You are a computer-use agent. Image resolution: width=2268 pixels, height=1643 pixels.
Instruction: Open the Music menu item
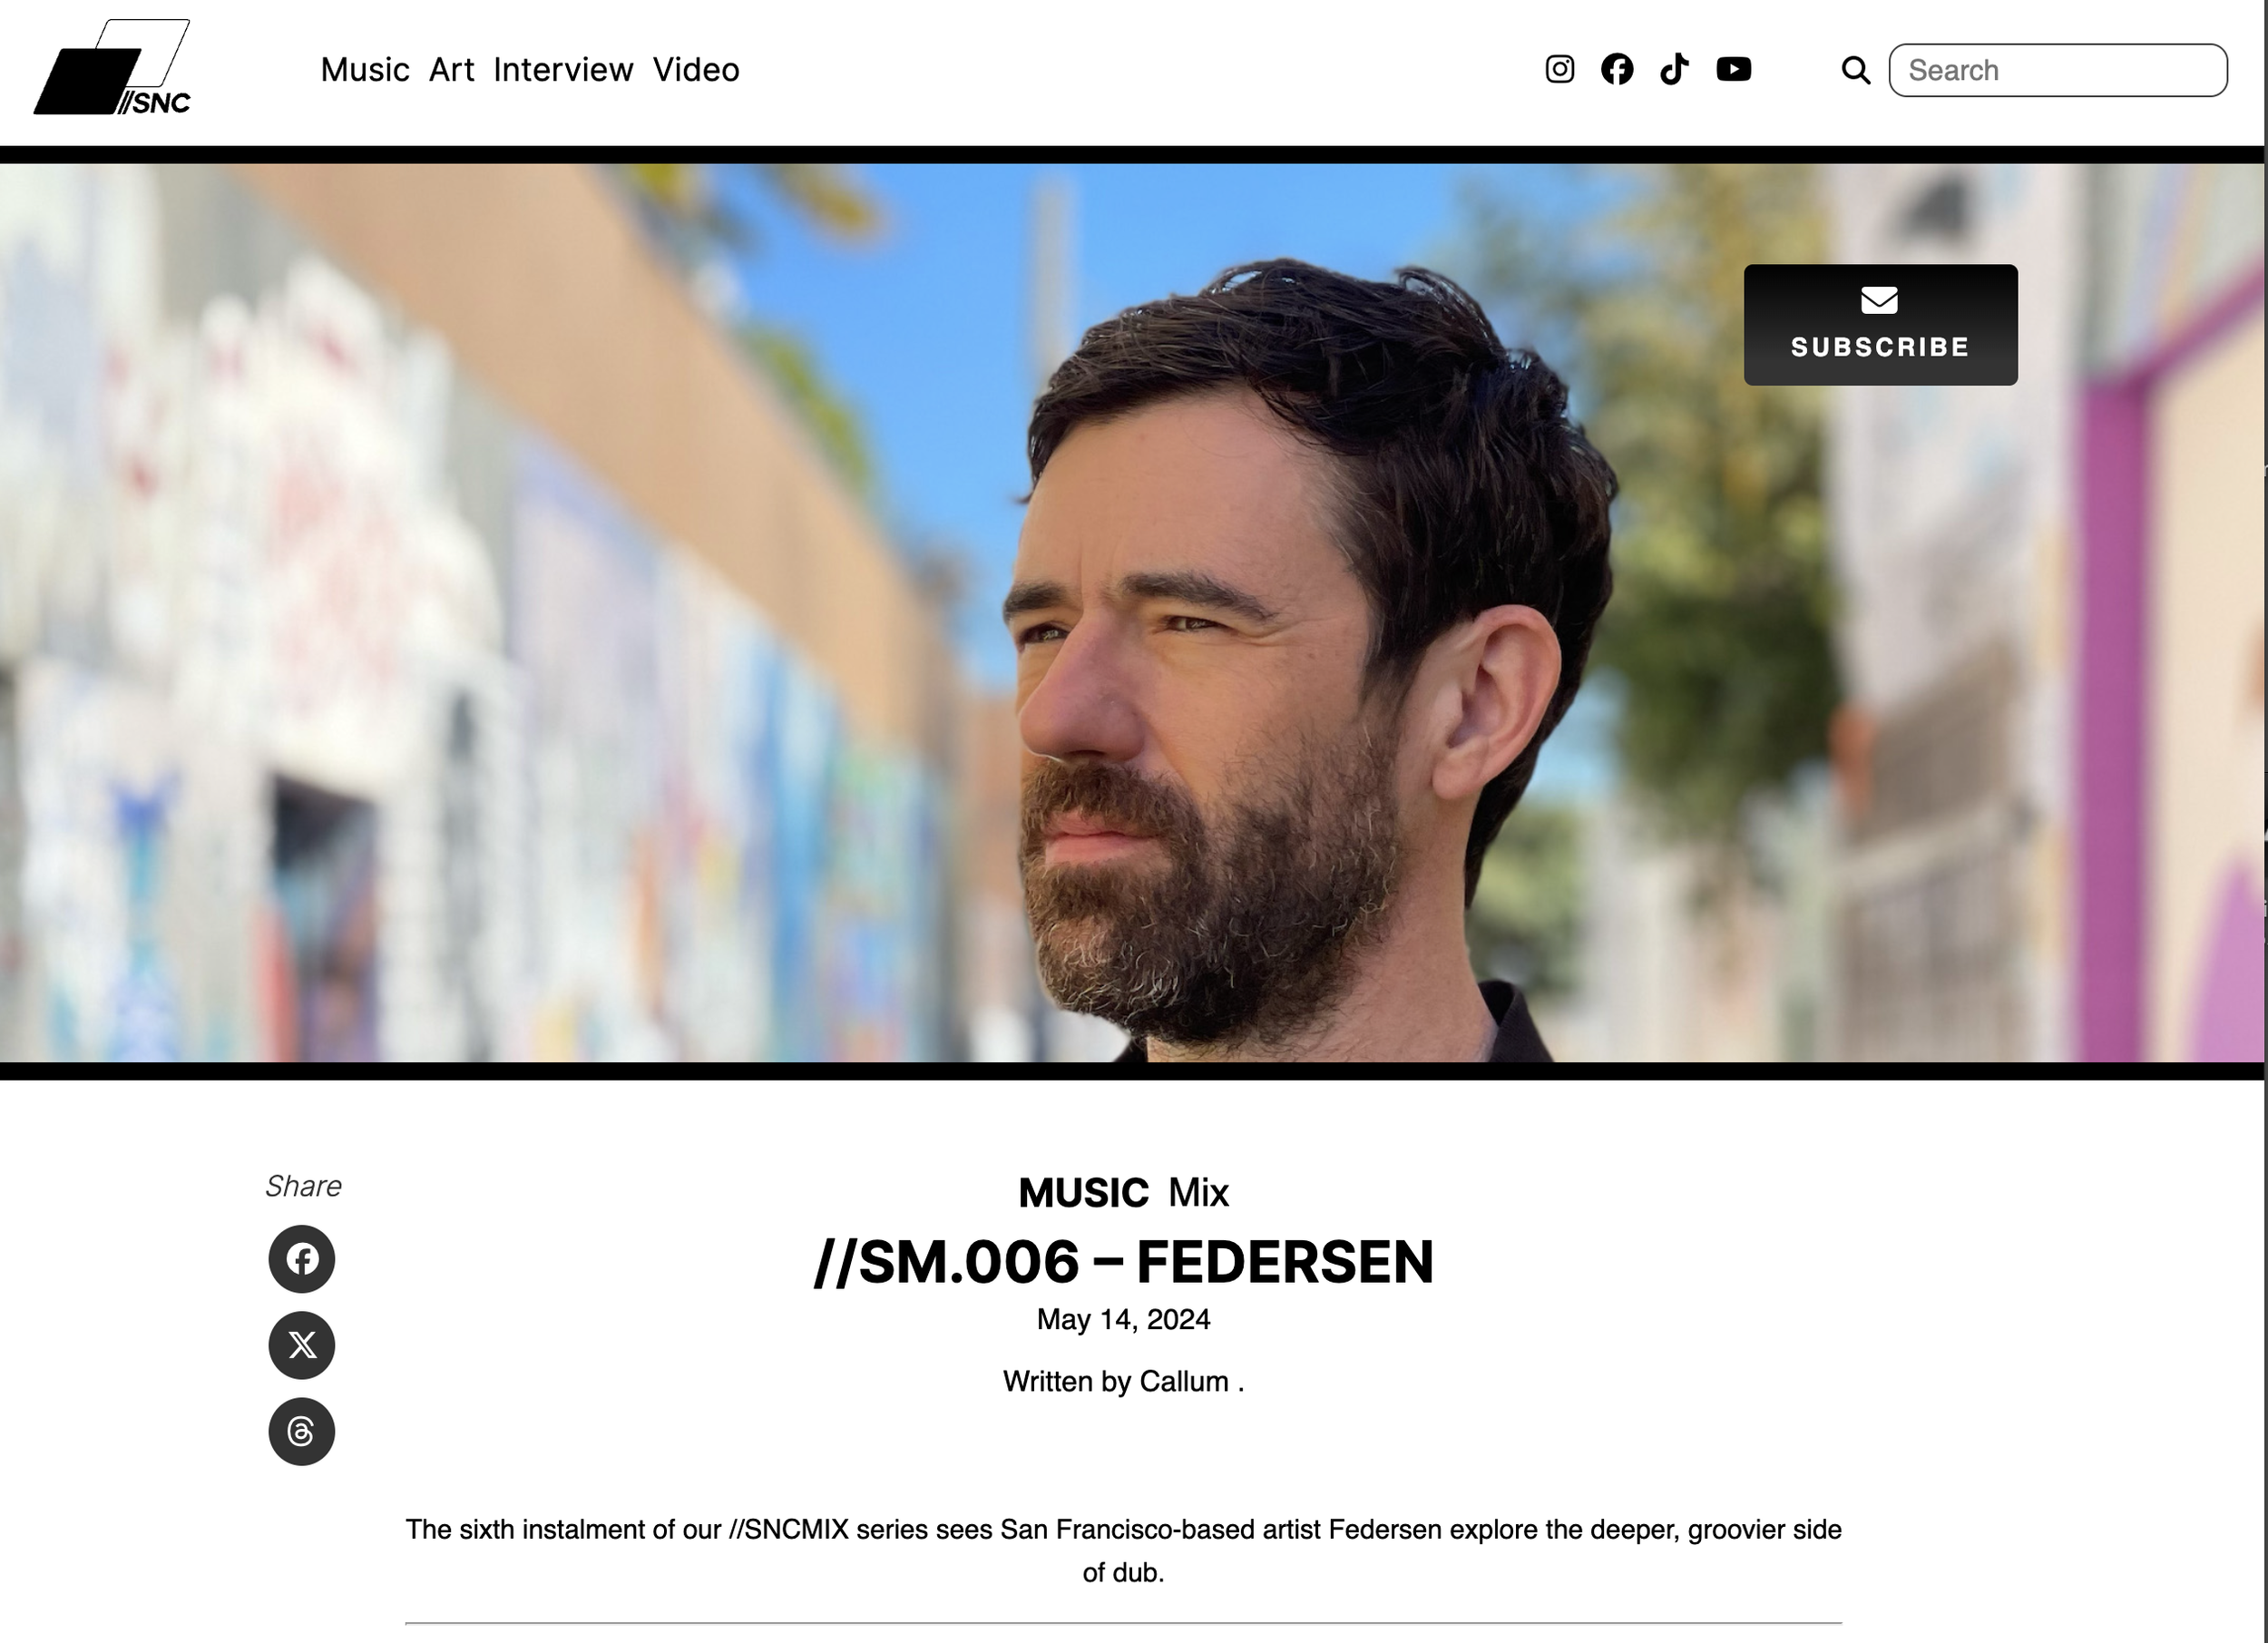365,70
